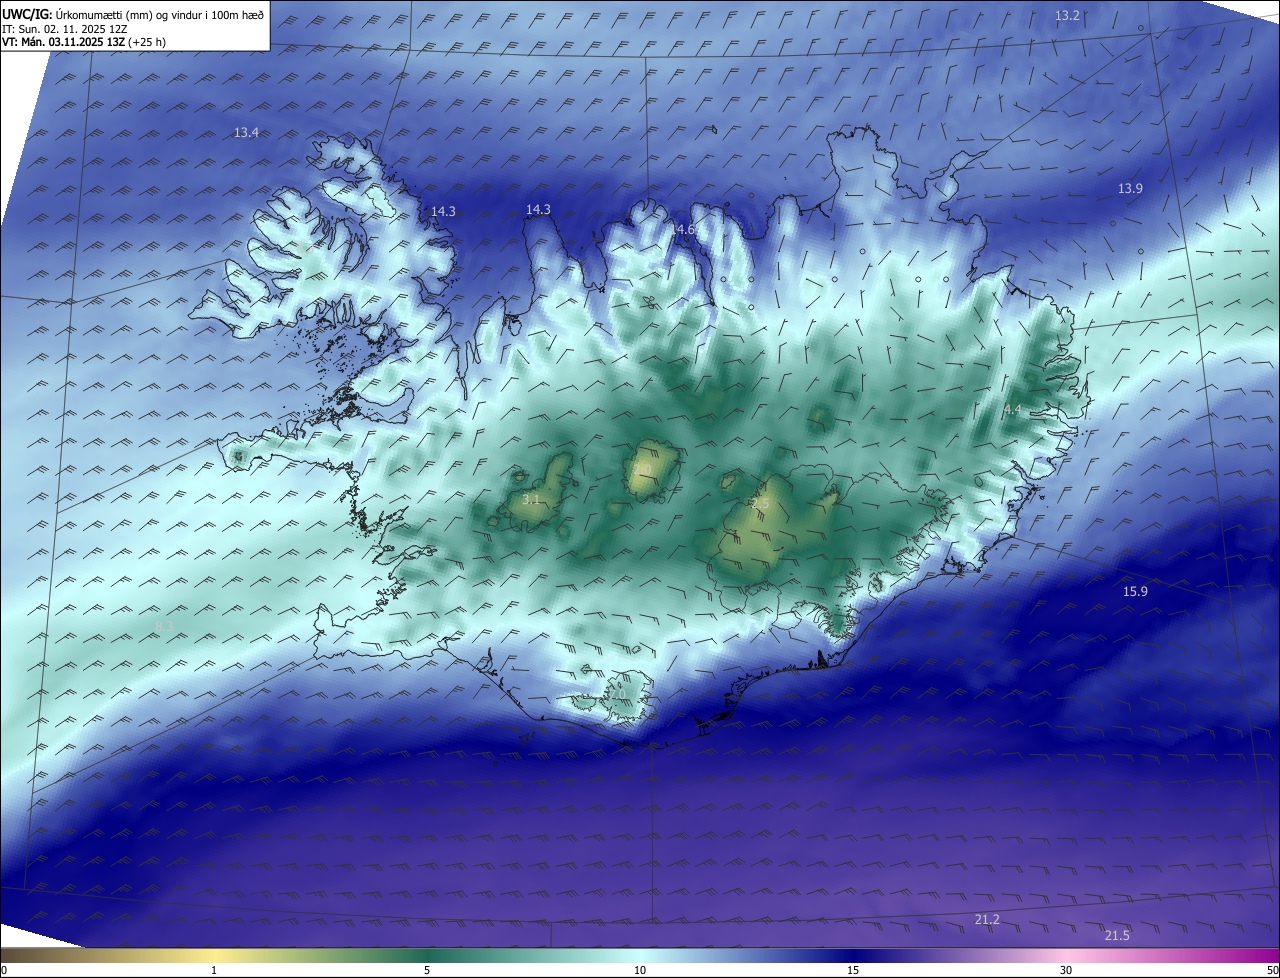Click the 'IT: Sun. 02. 11. 2025 12Z' line
Screen dimensions: 1280x978
65,29
